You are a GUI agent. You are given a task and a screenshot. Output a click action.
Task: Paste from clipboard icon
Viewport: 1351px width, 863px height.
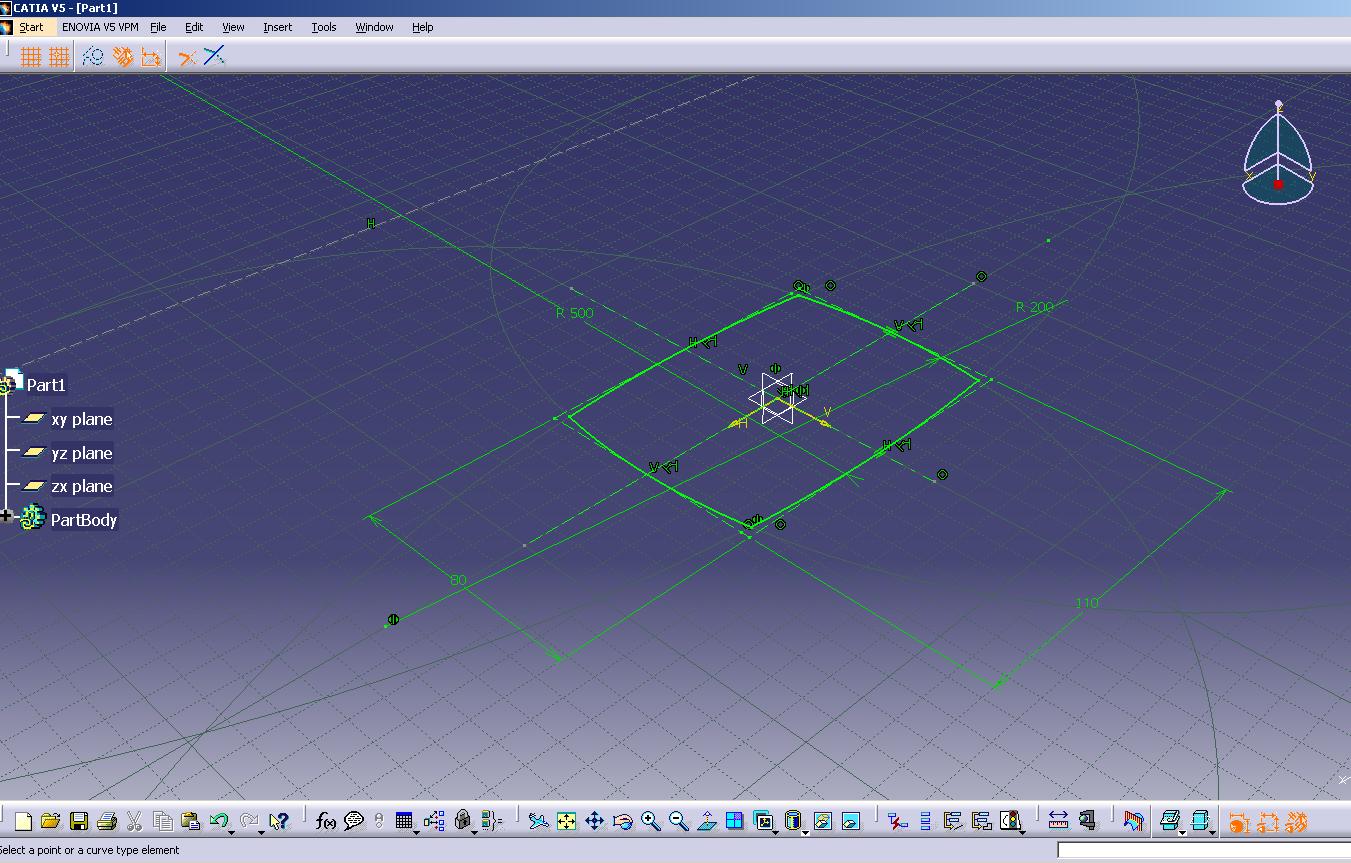tap(190, 821)
